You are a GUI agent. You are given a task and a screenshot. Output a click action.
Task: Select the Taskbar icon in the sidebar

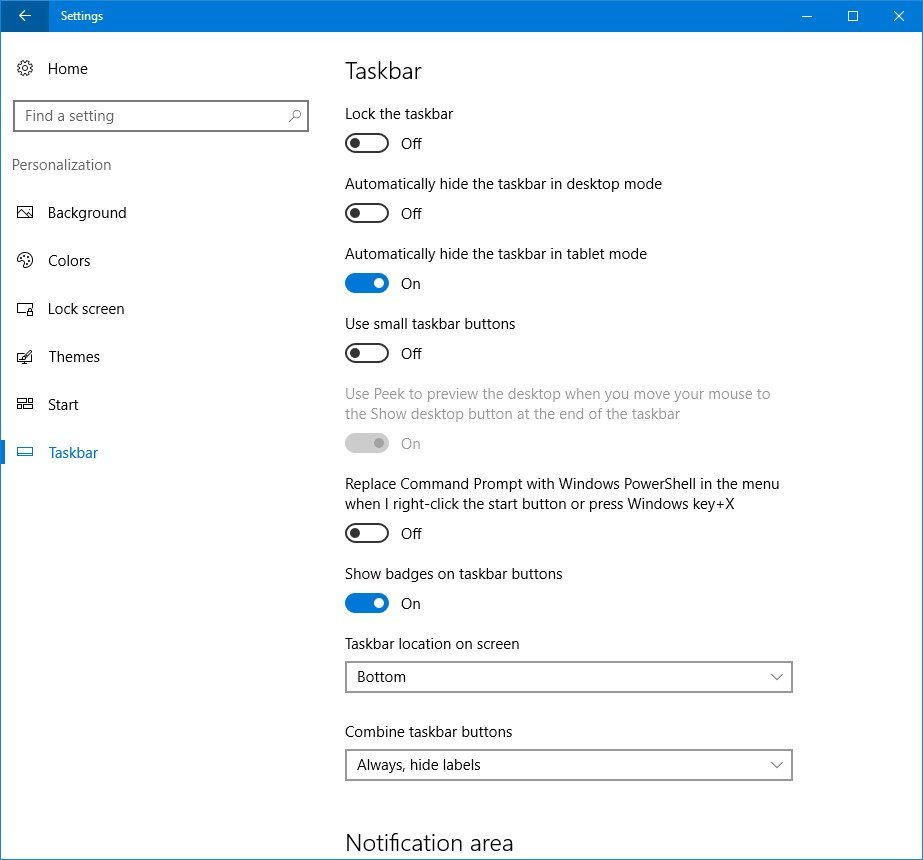point(24,452)
